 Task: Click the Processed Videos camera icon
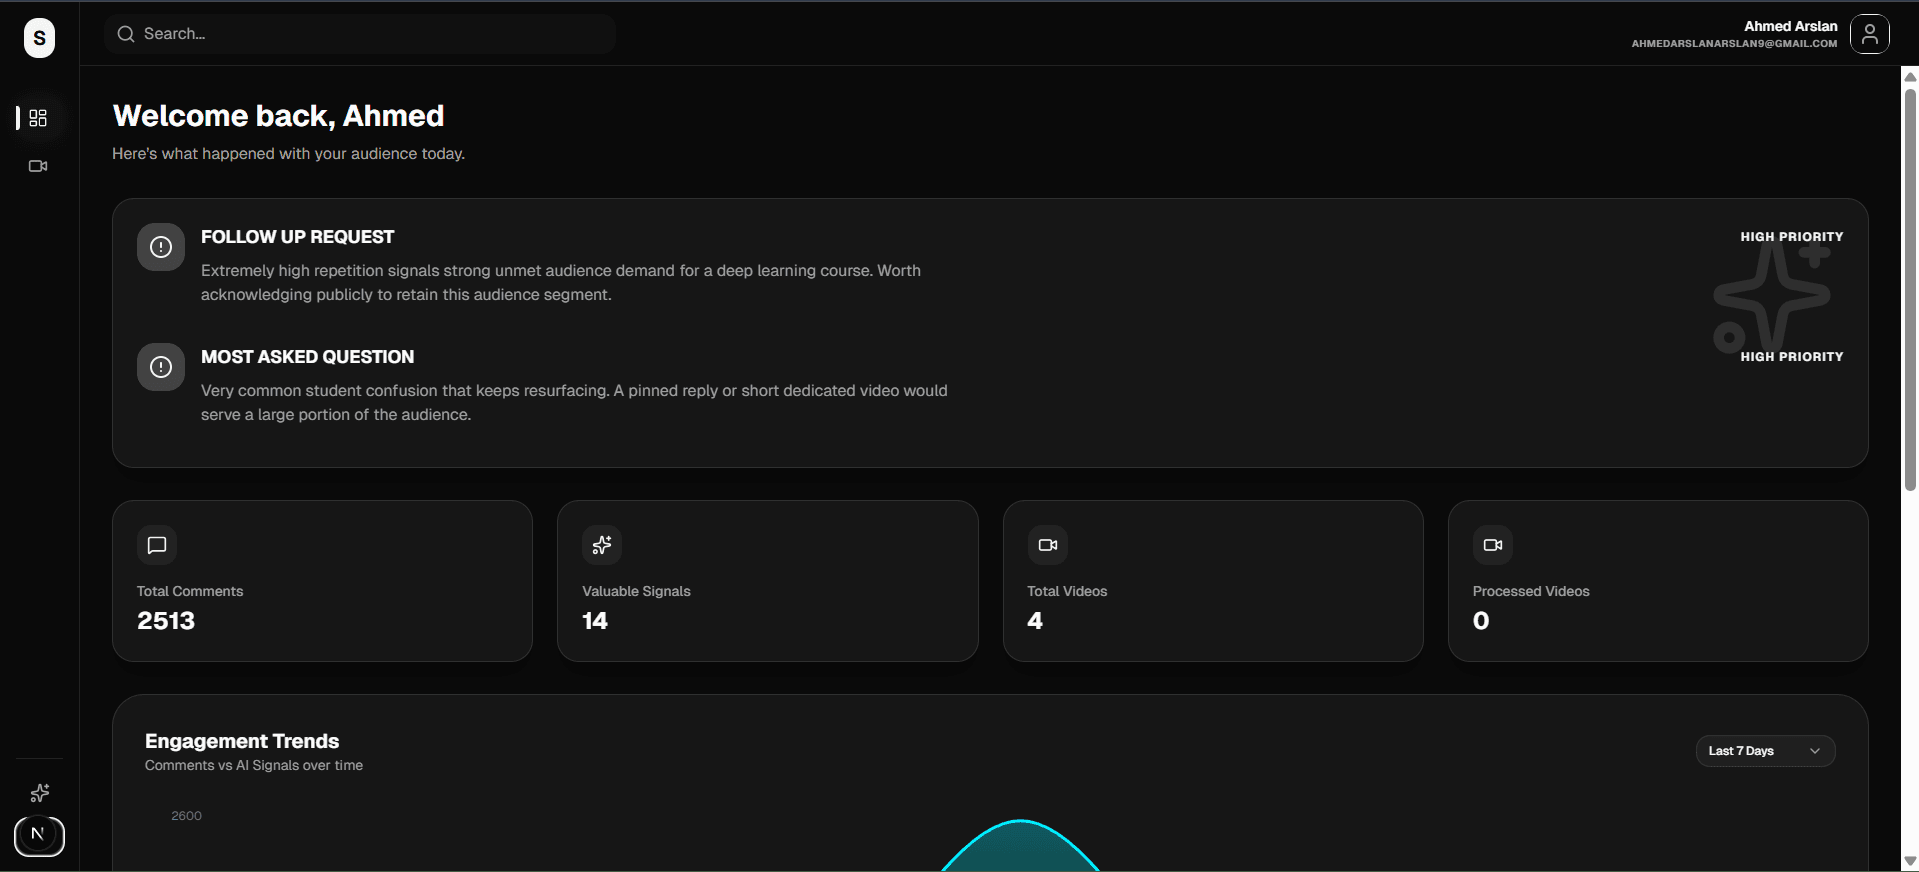coord(1493,545)
